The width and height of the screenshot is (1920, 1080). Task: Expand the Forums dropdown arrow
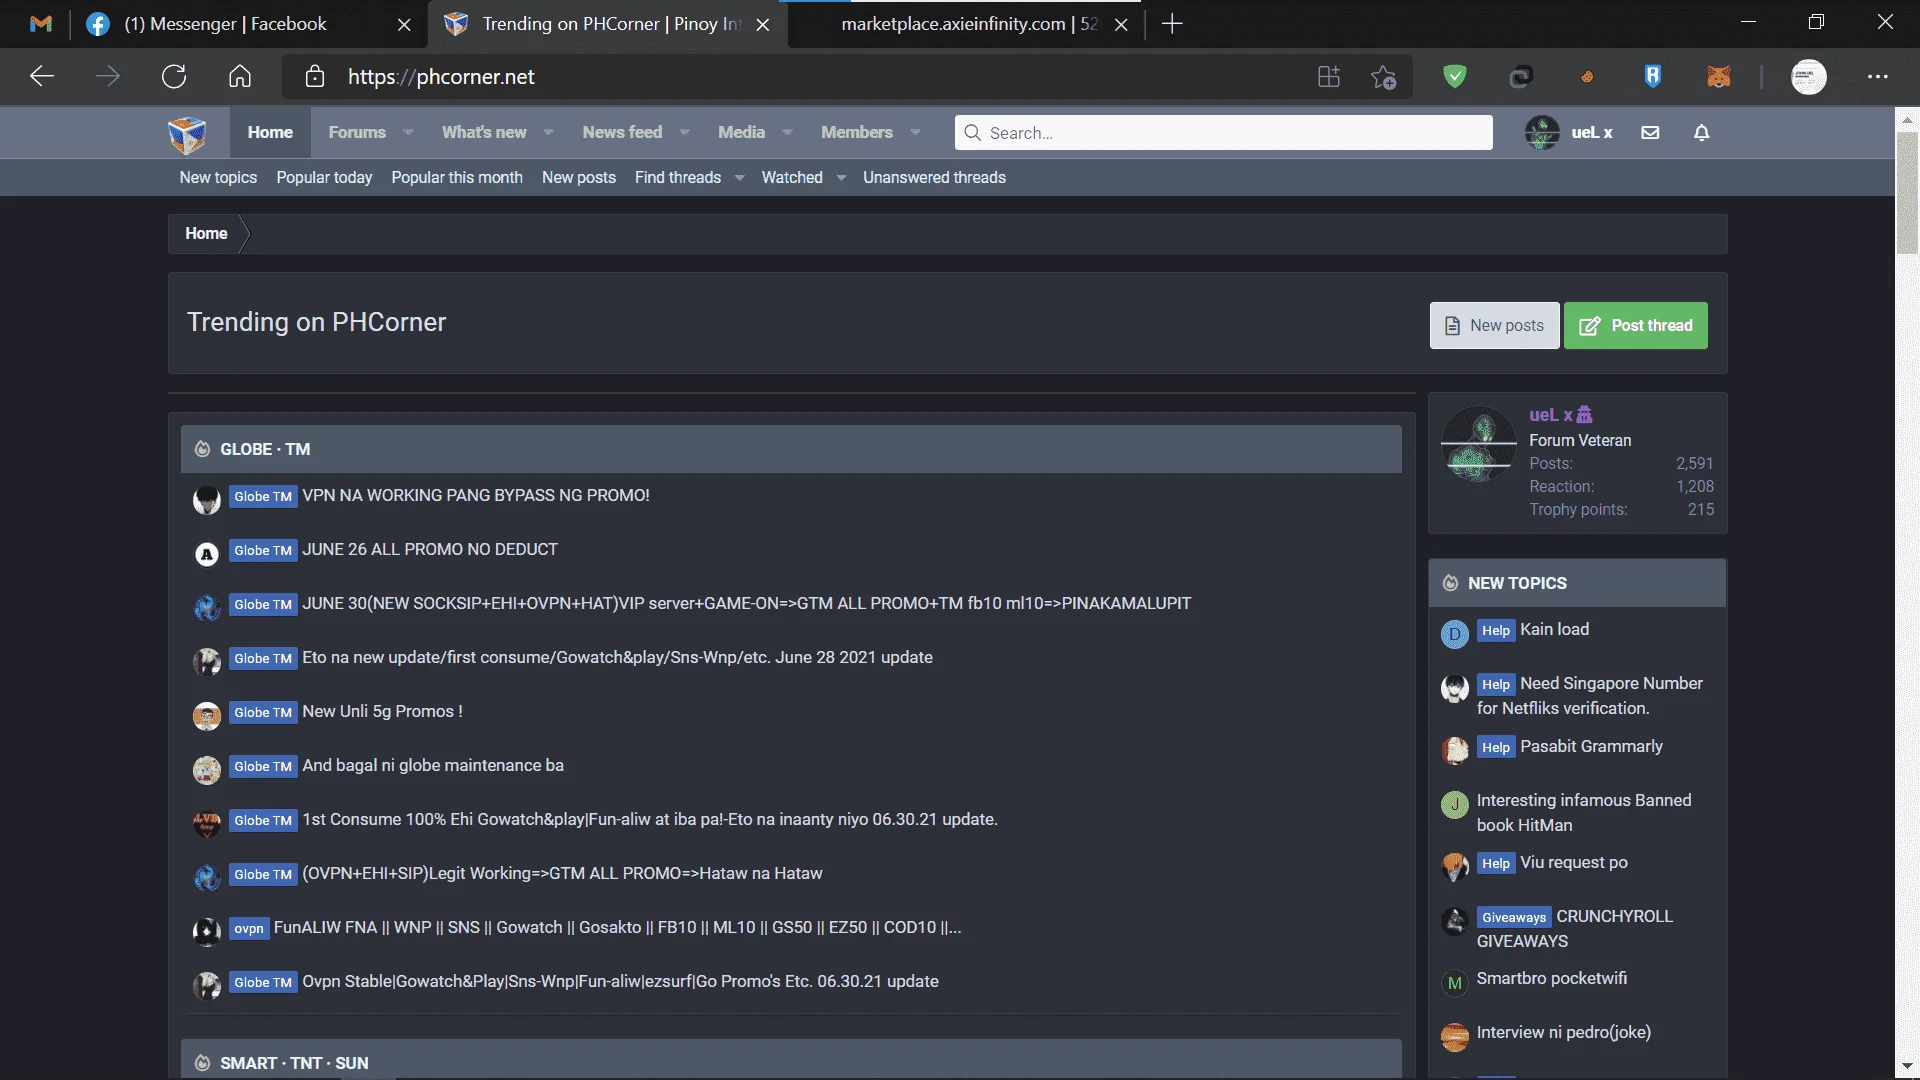408,132
